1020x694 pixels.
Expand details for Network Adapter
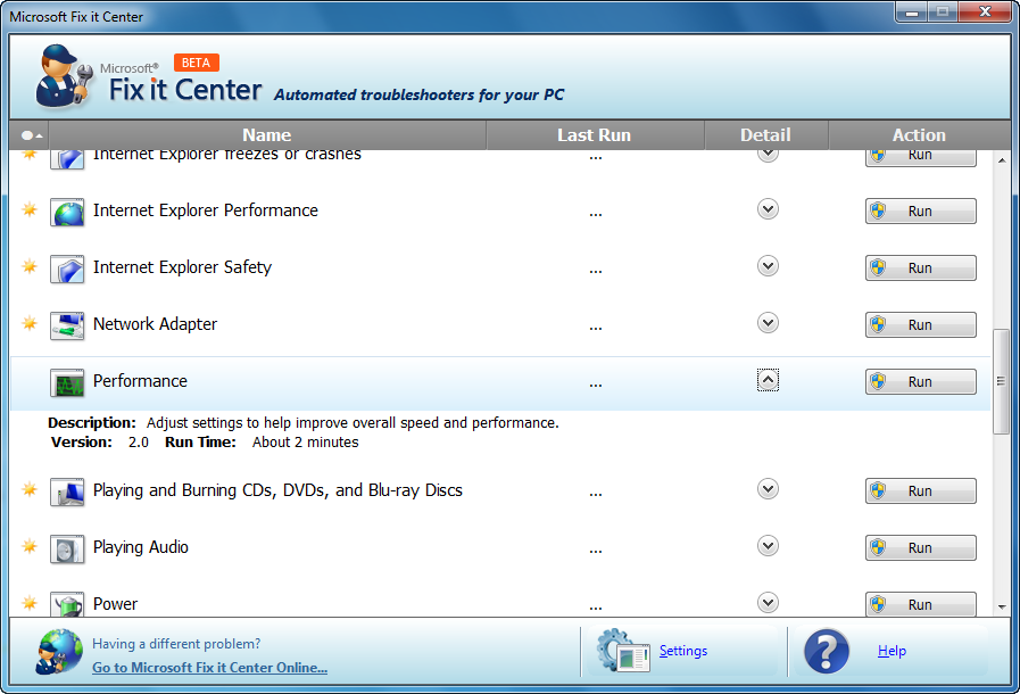[x=768, y=323]
